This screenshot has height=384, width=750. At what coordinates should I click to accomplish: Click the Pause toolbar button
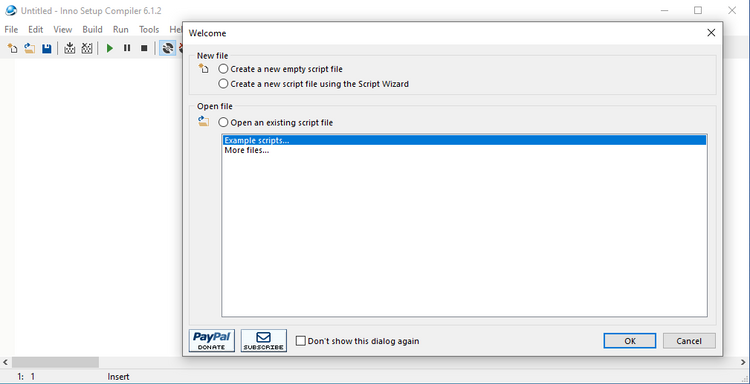tap(127, 48)
